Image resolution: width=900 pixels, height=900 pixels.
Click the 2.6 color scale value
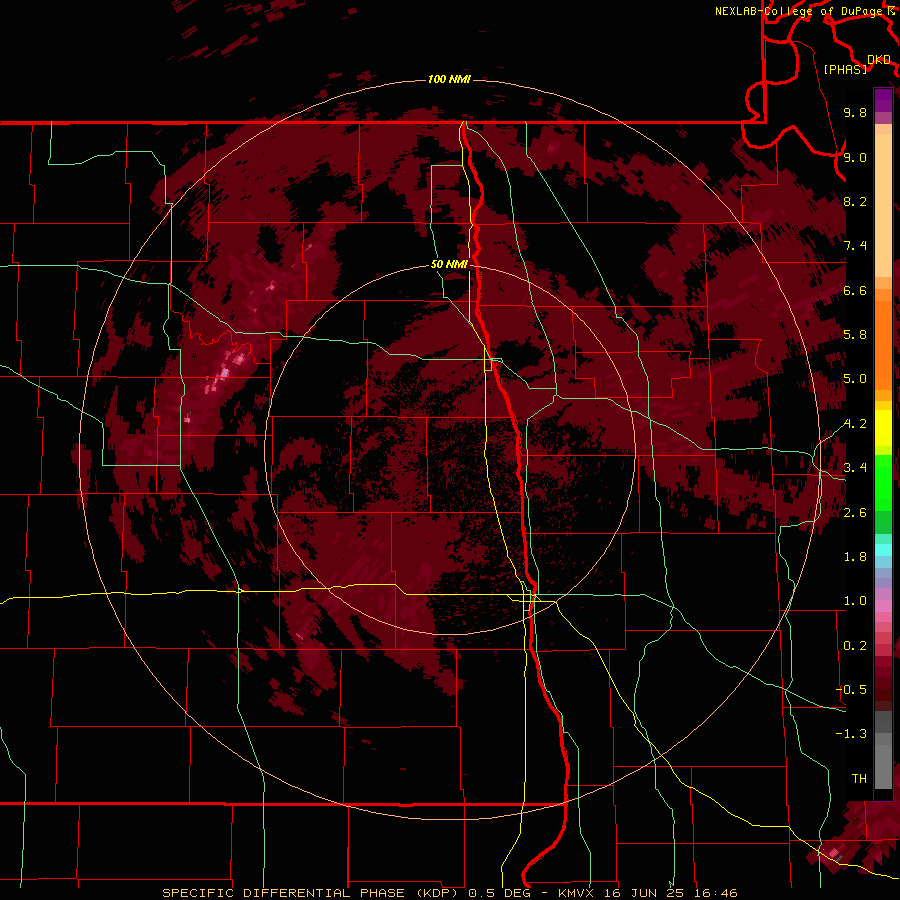pyautogui.click(x=855, y=513)
